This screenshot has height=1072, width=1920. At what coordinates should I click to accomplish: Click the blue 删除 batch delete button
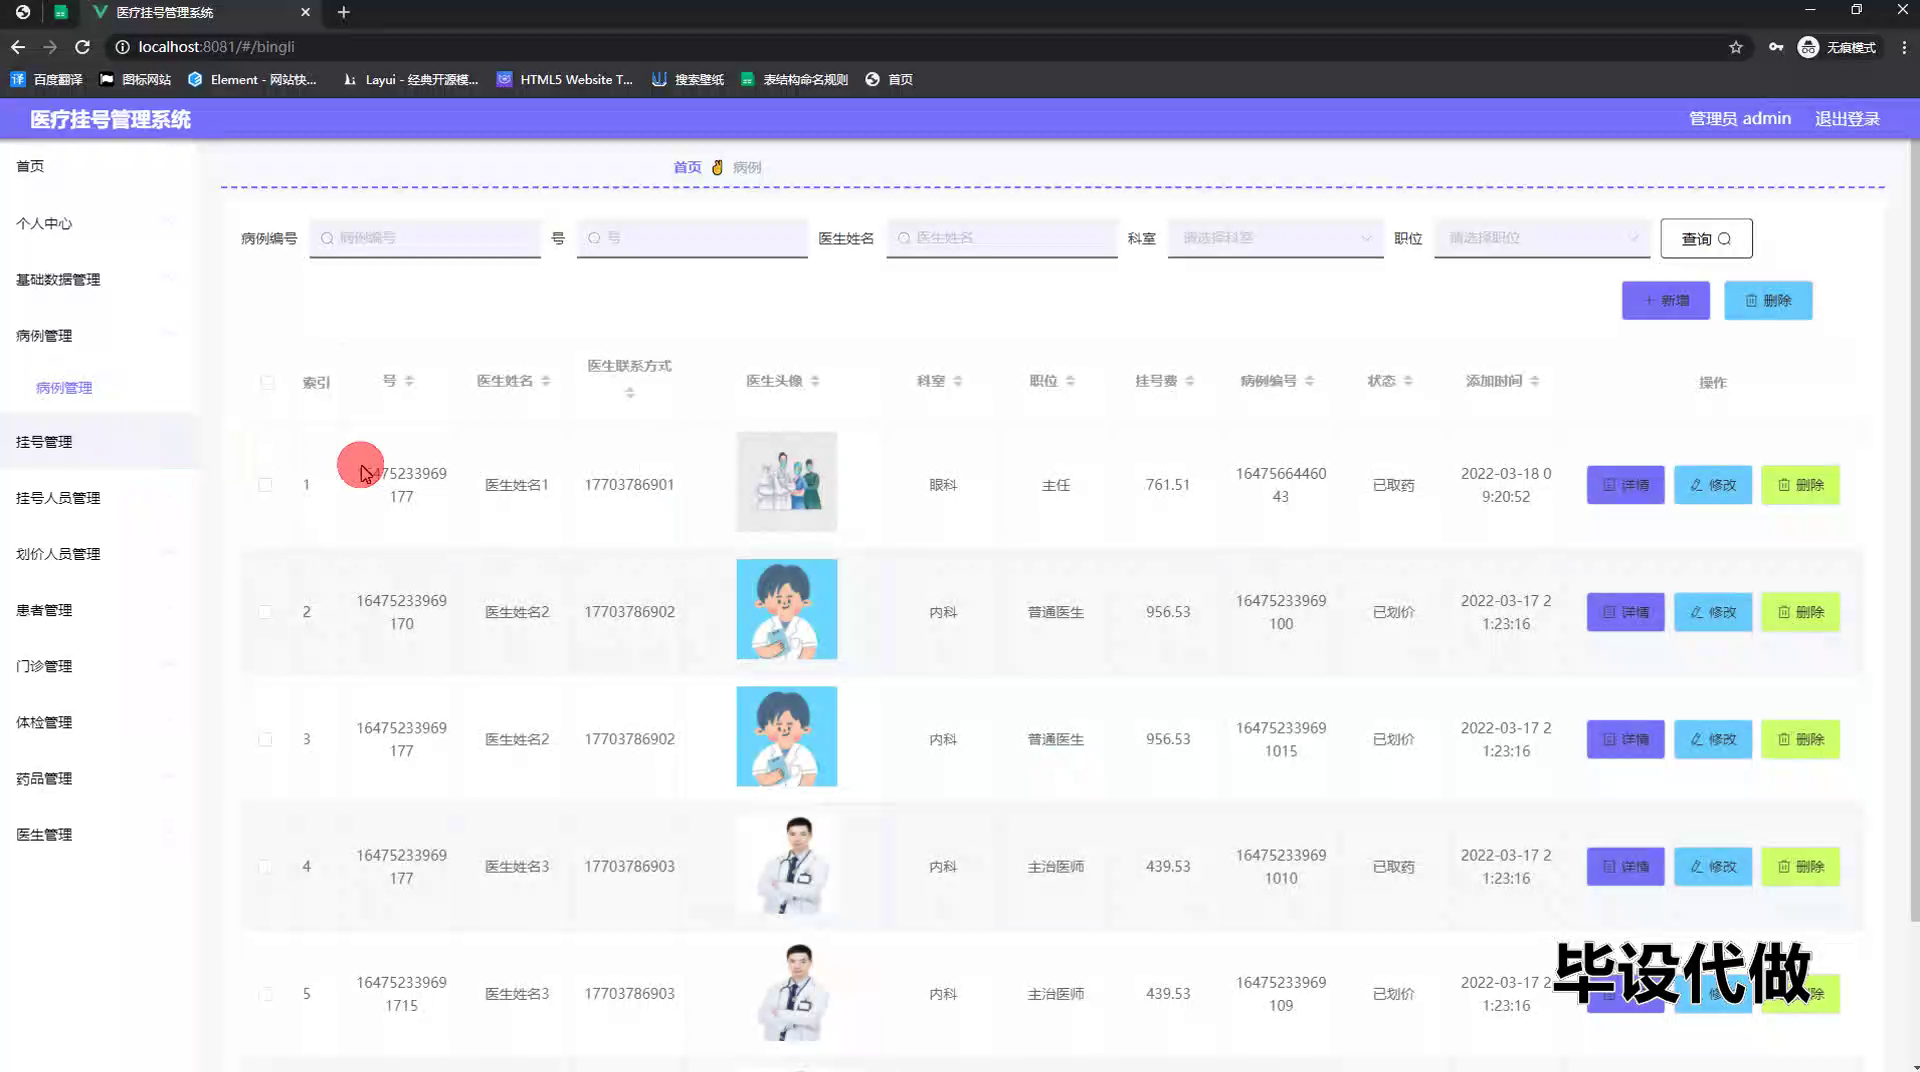[x=1768, y=300]
